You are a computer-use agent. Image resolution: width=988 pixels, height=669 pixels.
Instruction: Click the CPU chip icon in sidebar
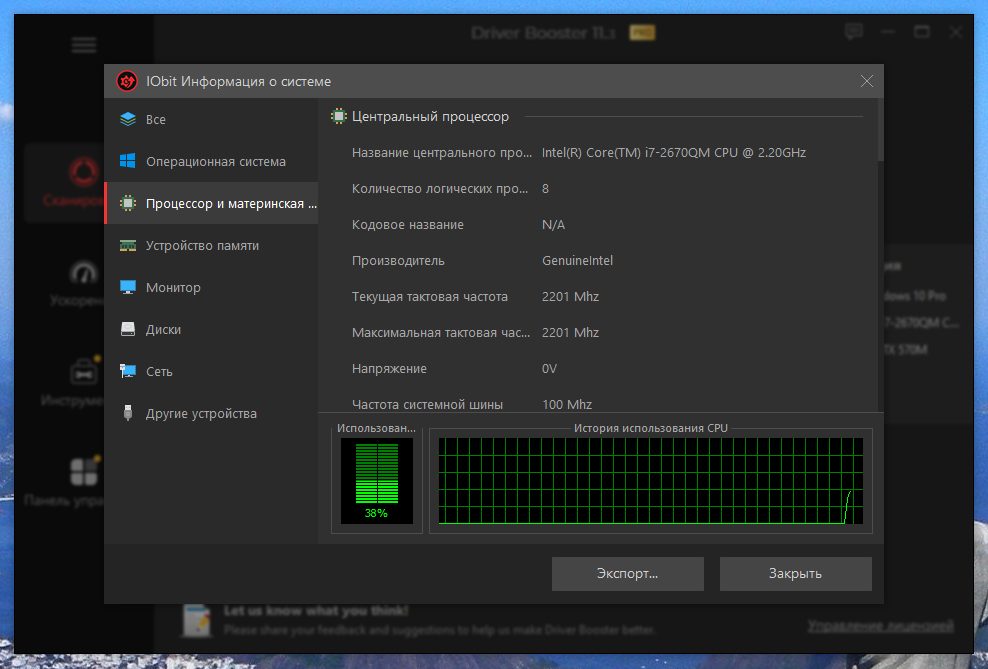128,203
